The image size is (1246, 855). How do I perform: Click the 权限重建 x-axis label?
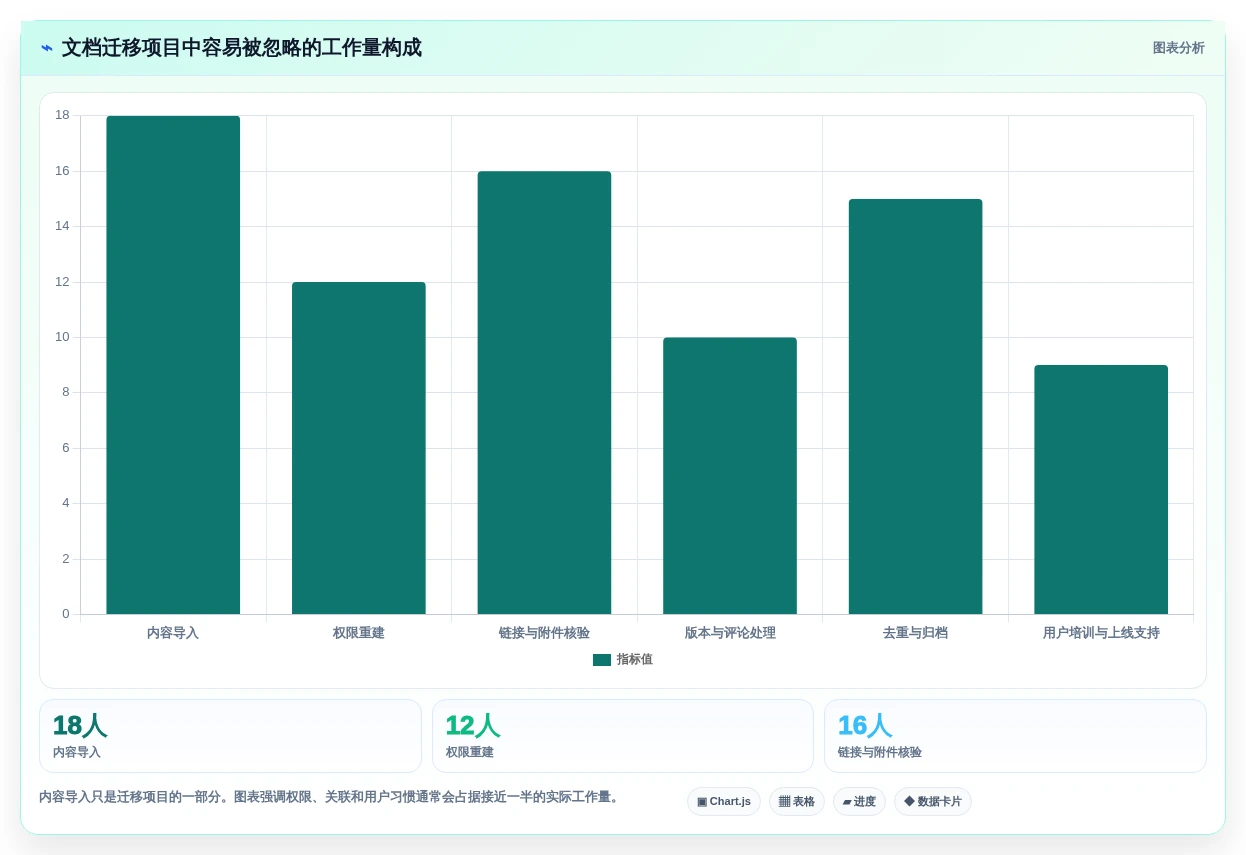(359, 633)
